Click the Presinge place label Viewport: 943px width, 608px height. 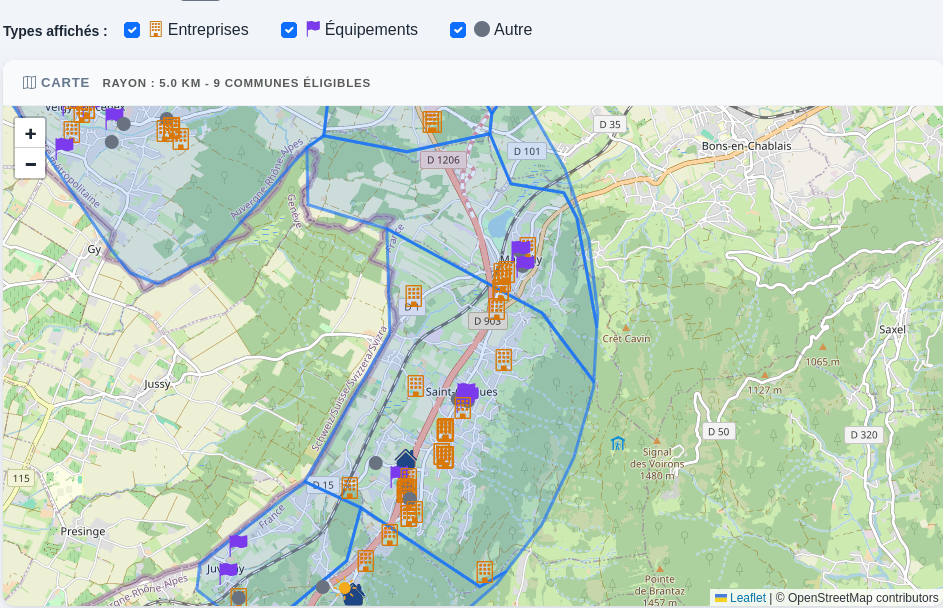coord(83,532)
